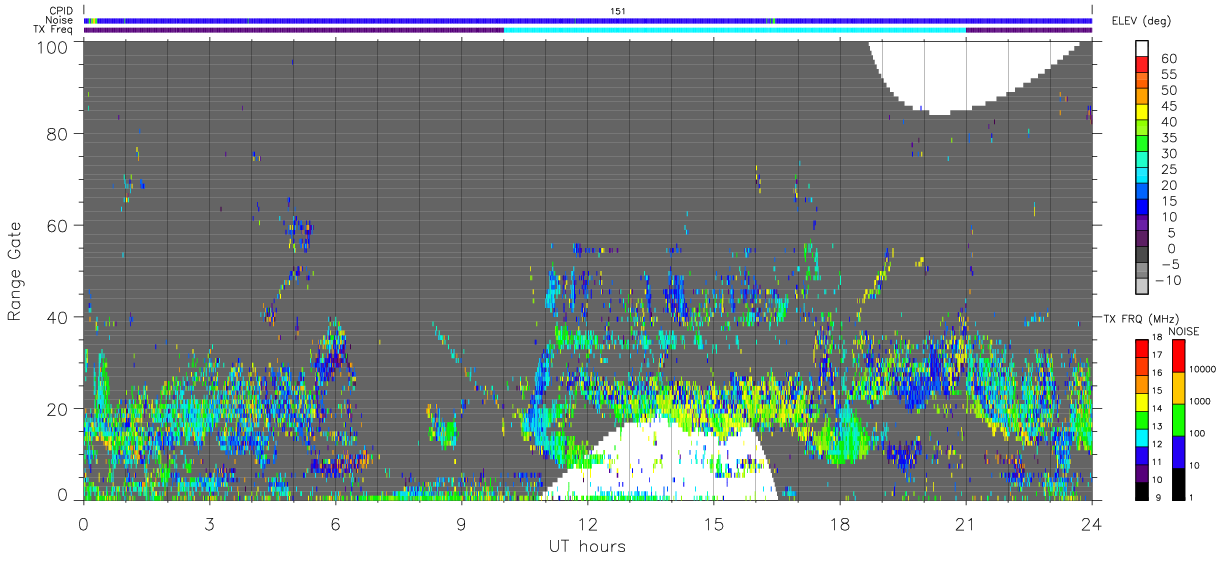This screenshot has width=1228, height=567.
Task: Click the "Noise" row label at top left
Action: click(59, 20)
